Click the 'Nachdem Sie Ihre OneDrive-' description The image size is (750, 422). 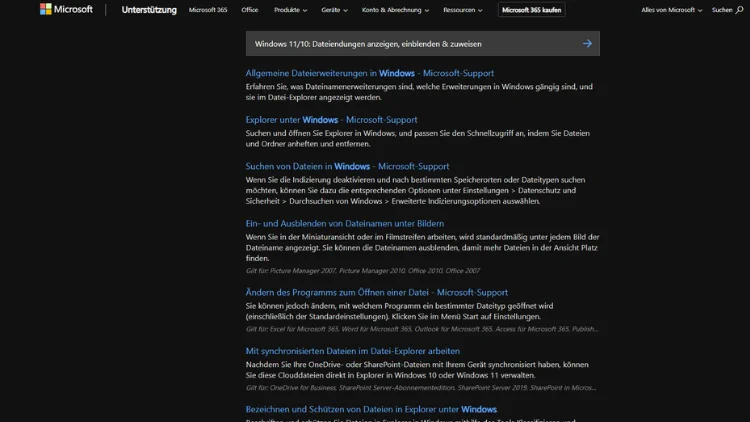tap(417, 370)
